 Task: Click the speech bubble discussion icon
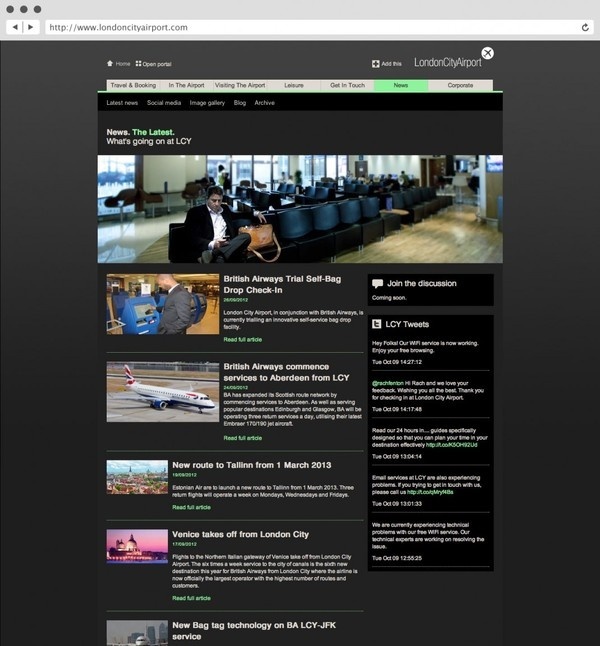(x=377, y=283)
